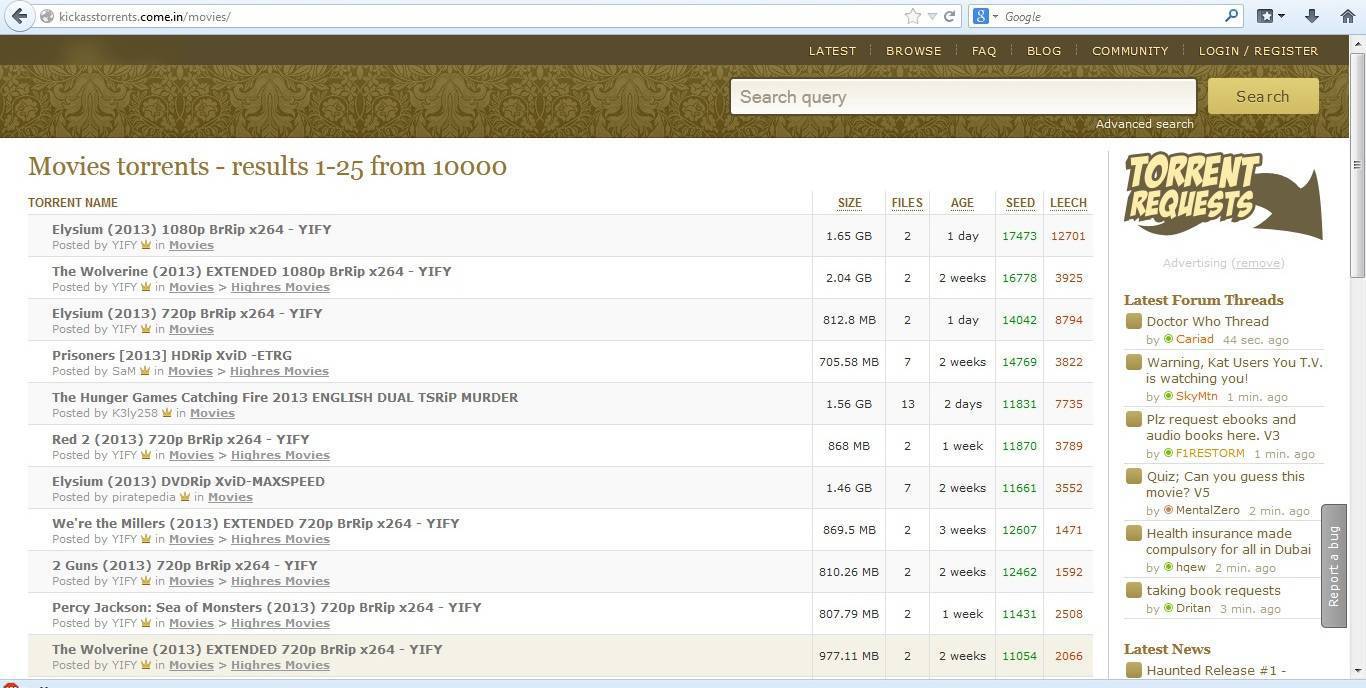The width and height of the screenshot is (1366, 688).
Task: Open The Wolverine EXTENDED 720p torrent
Action: (x=247, y=649)
